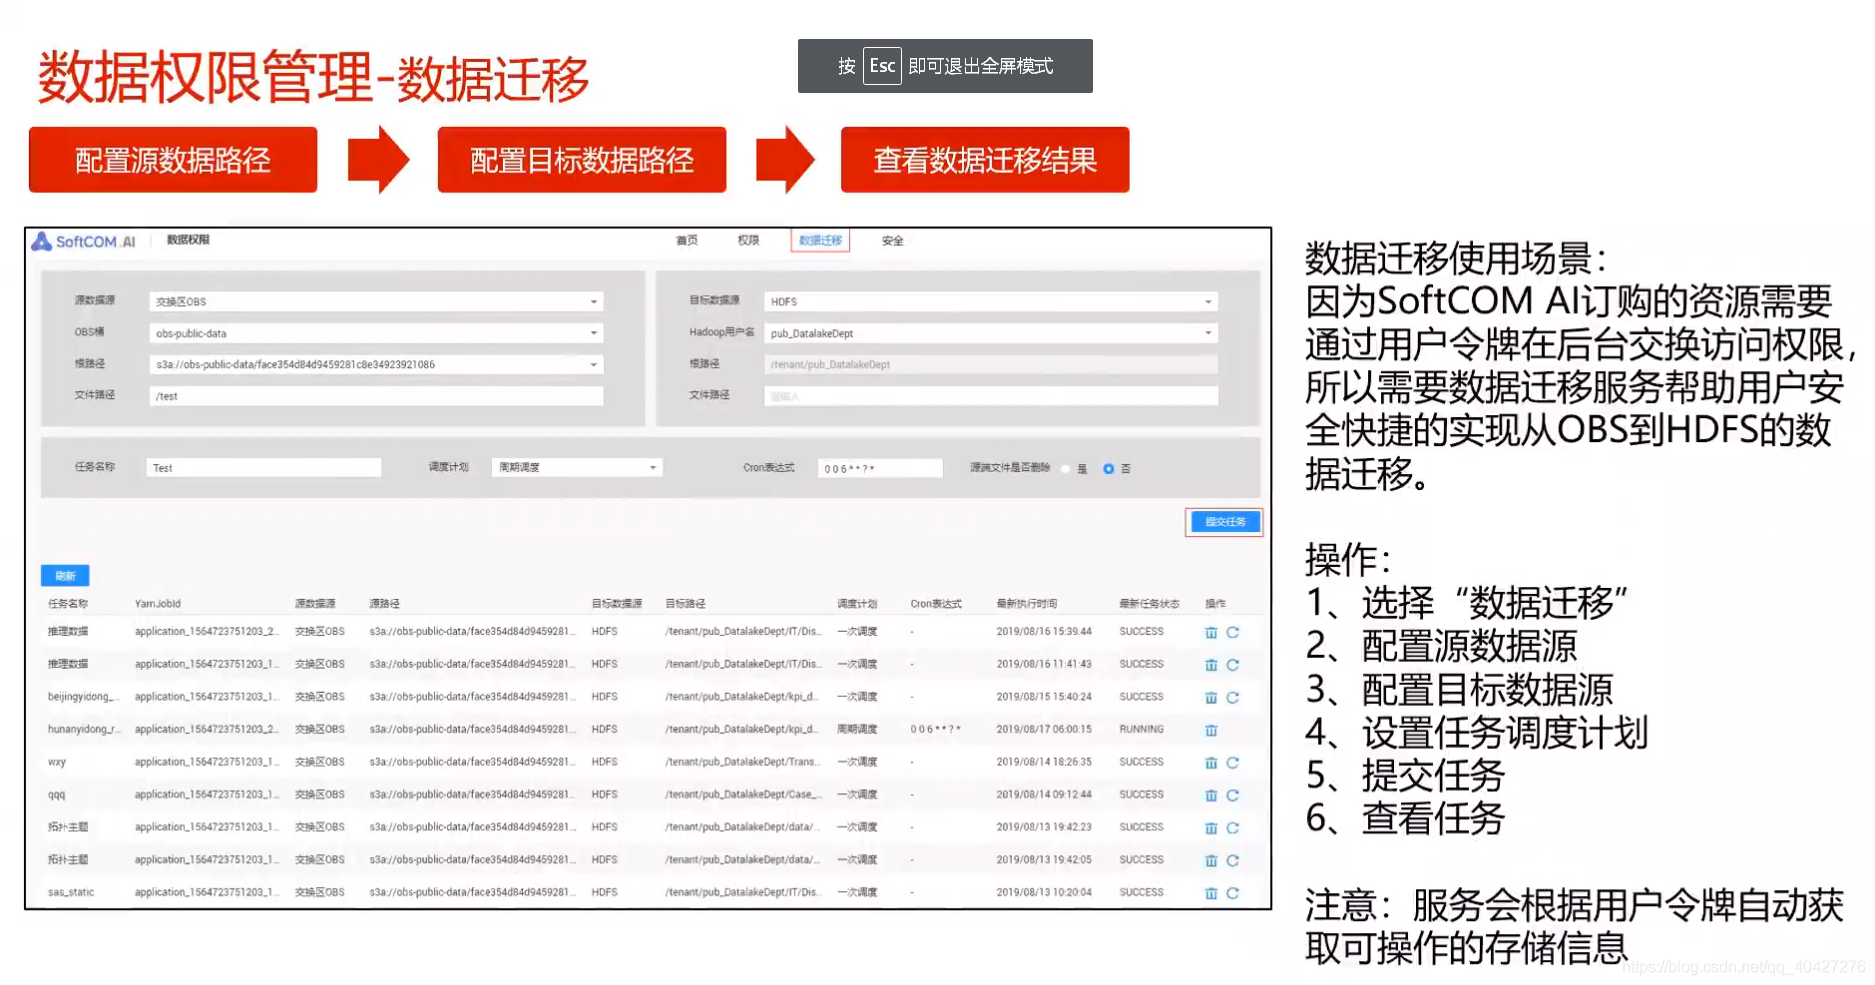Delete the 拓扑主题 task from 19:42:23

point(1211,828)
